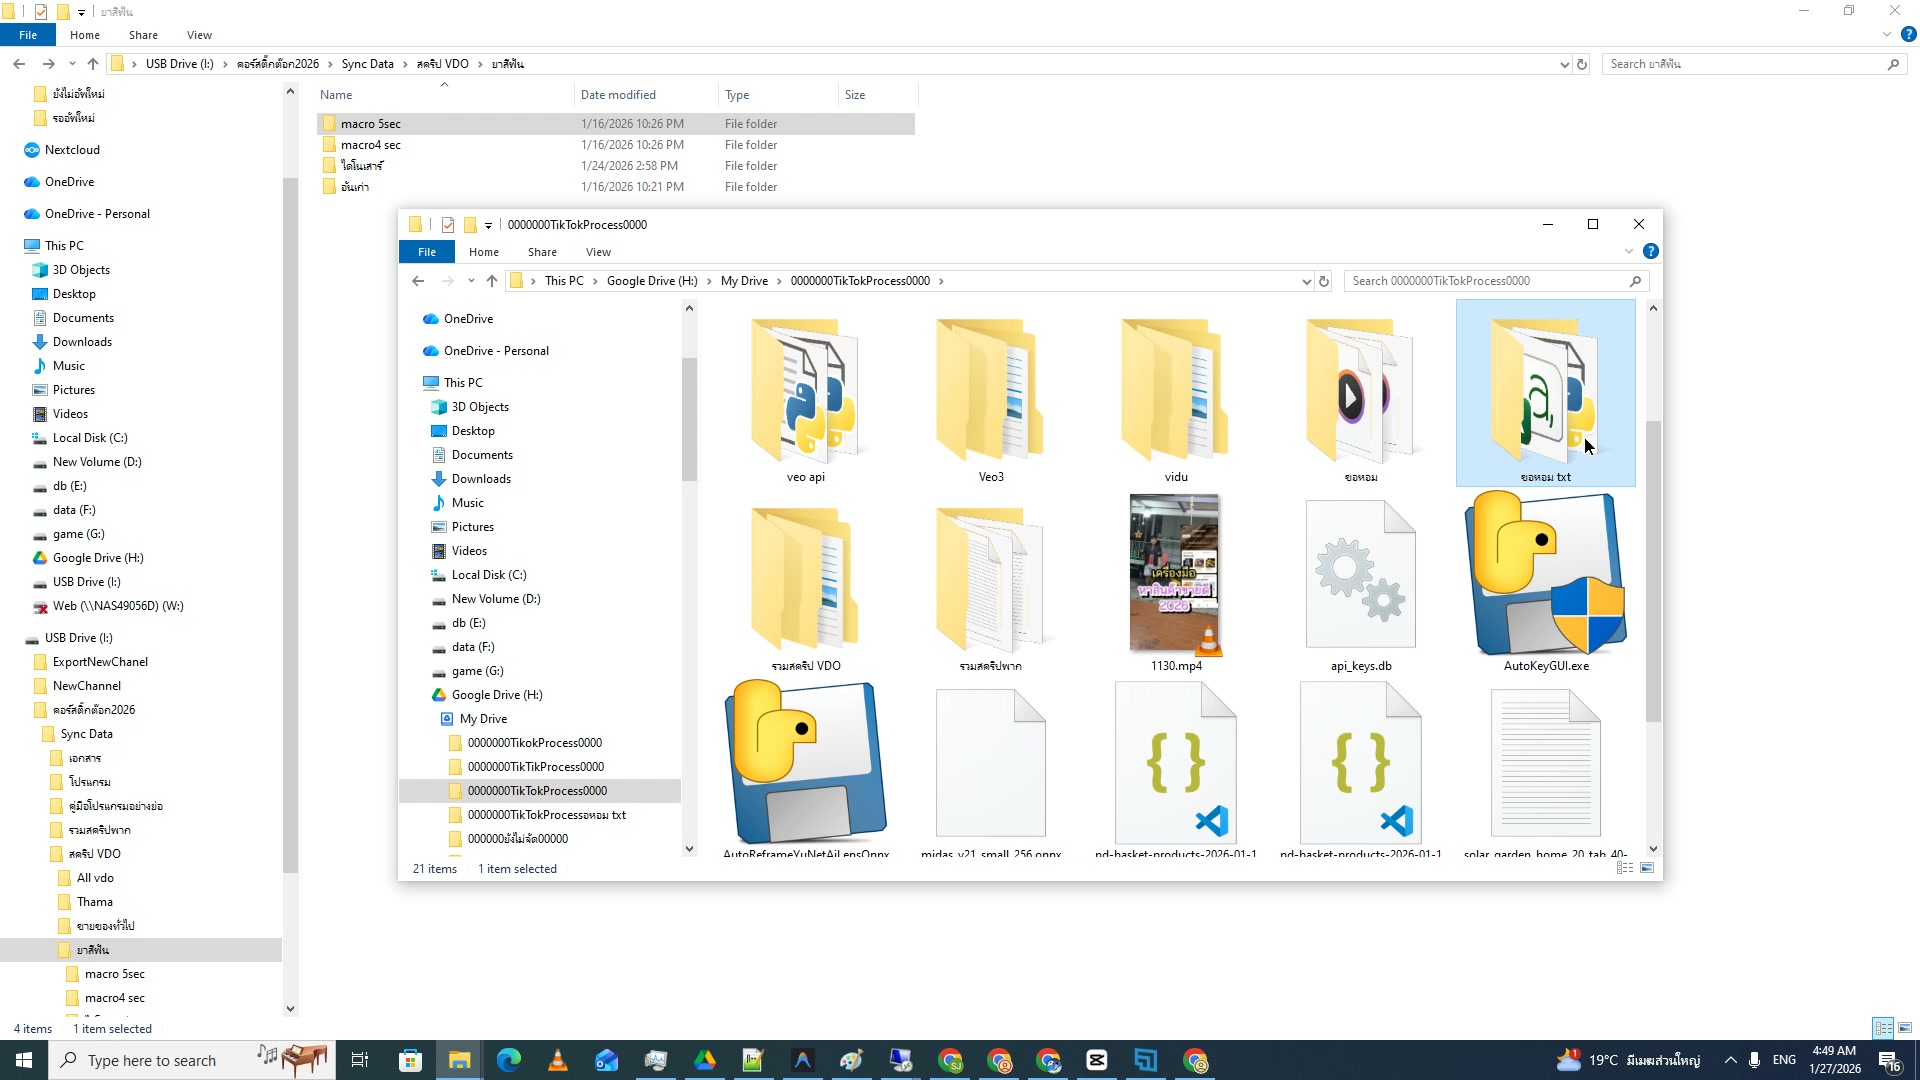Viewport: 1920px width, 1080px height.
Task: Open the AutoKeyGUI.exe application icon
Action: coord(1545,575)
